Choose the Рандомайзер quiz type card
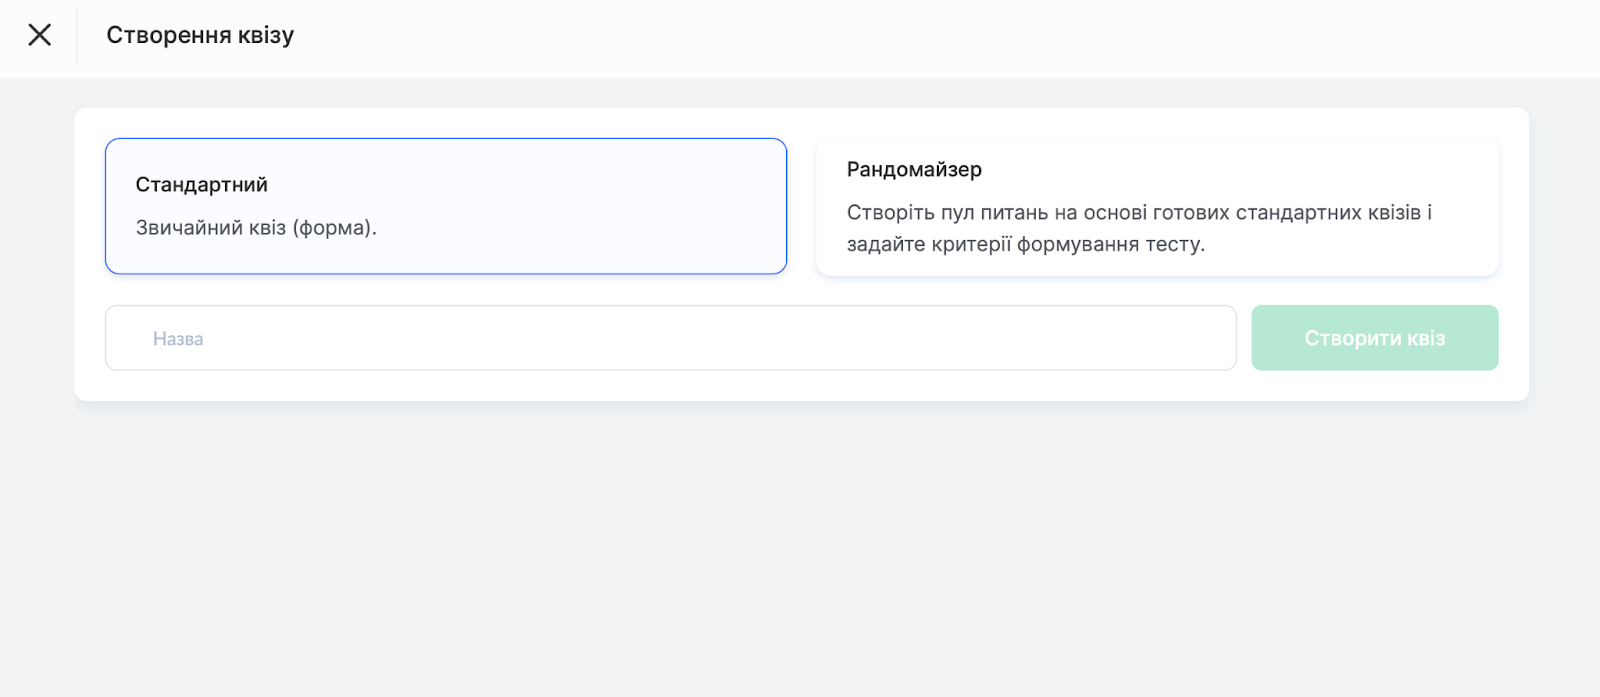 click(x=1157, y=206)
